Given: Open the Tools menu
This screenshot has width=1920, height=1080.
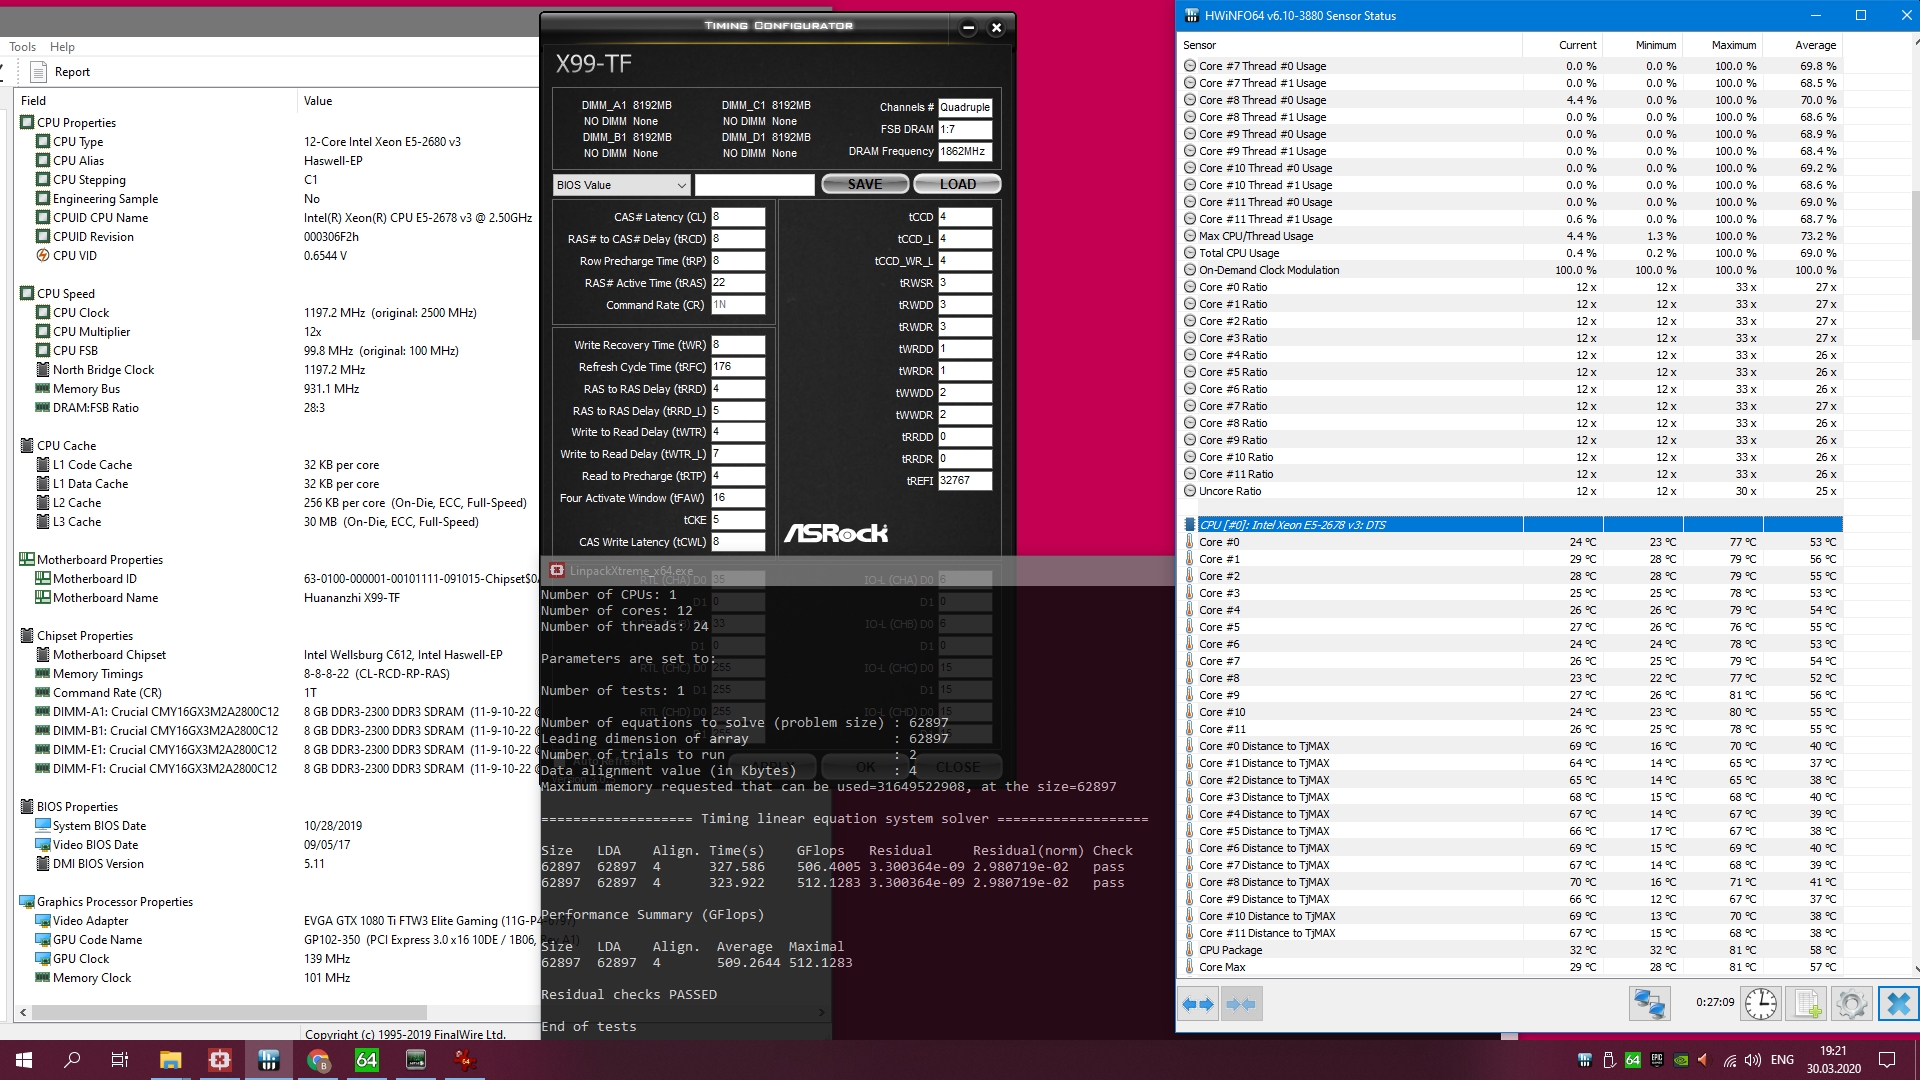Looking at the screenshot, I should coord(22,47).
